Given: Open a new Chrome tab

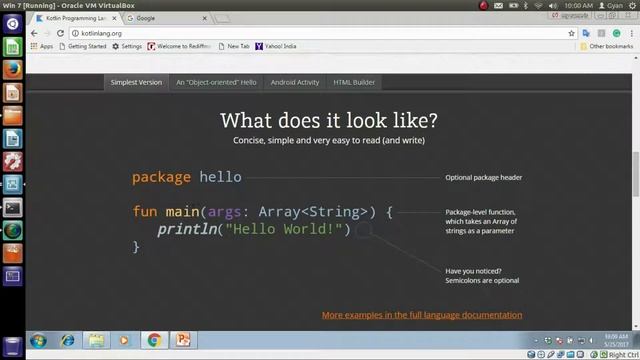Looking at the screenshot, I should [x=222, y=19].
